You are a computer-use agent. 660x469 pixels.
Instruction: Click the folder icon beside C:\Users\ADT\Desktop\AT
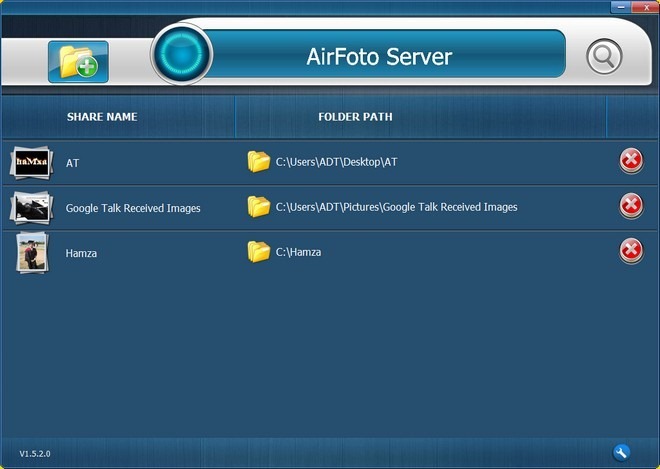(258, 162)
